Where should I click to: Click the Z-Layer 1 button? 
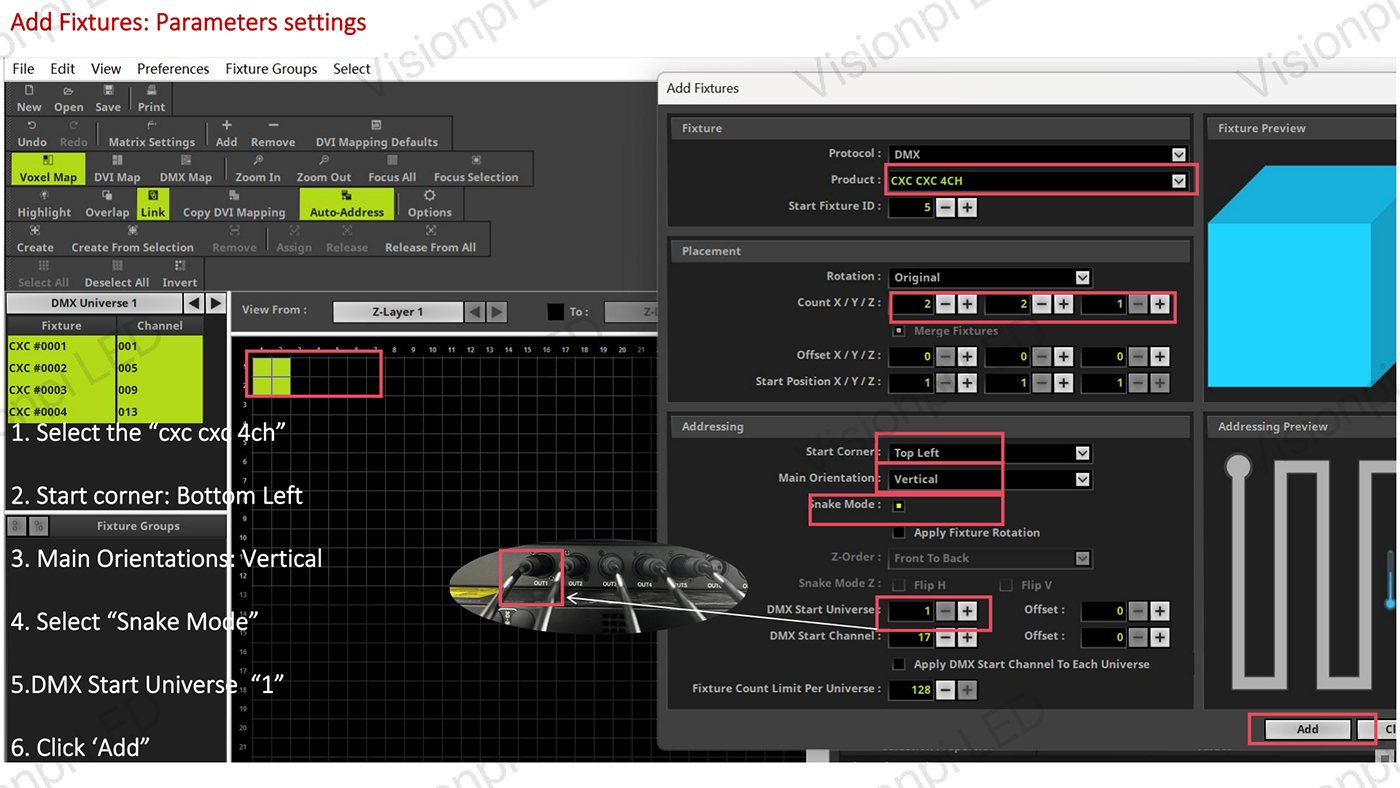pyautogui.click(x=397, y=312)
